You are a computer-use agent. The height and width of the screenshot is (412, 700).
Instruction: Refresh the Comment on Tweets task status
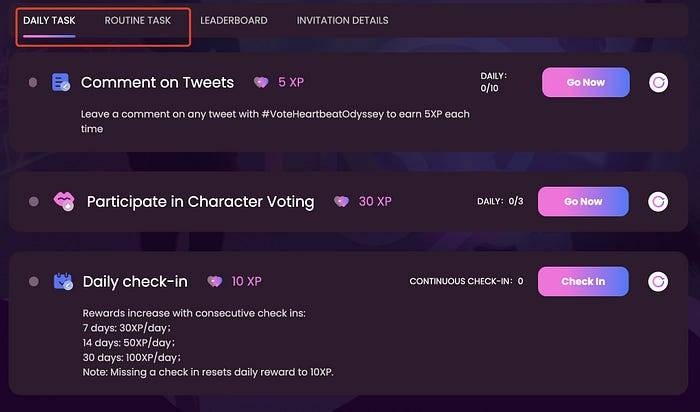pyautogui.click(x=658, y=83)
